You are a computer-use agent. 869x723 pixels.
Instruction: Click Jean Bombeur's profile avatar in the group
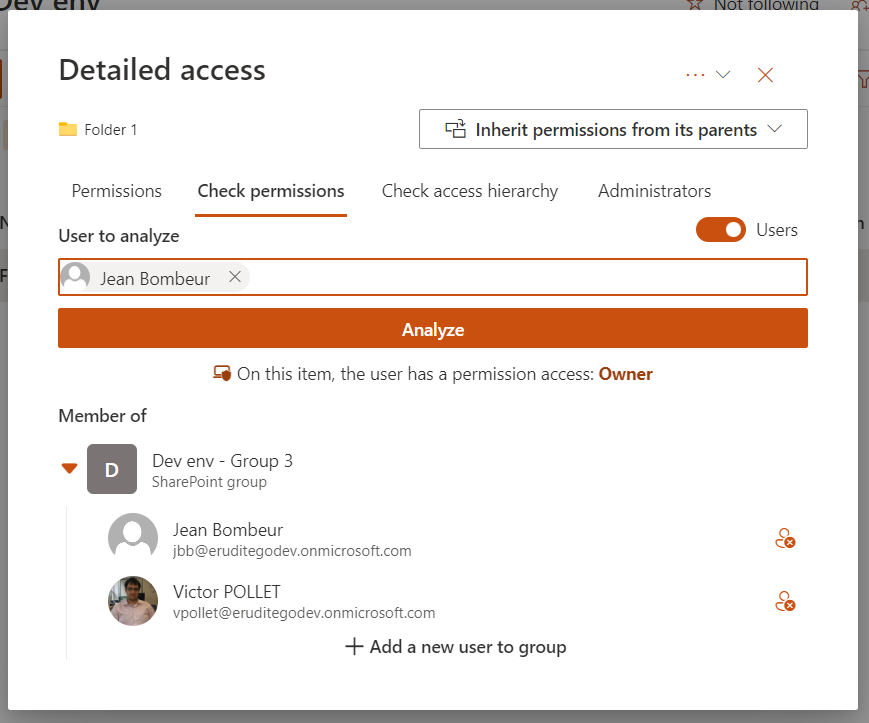[132, 537]
